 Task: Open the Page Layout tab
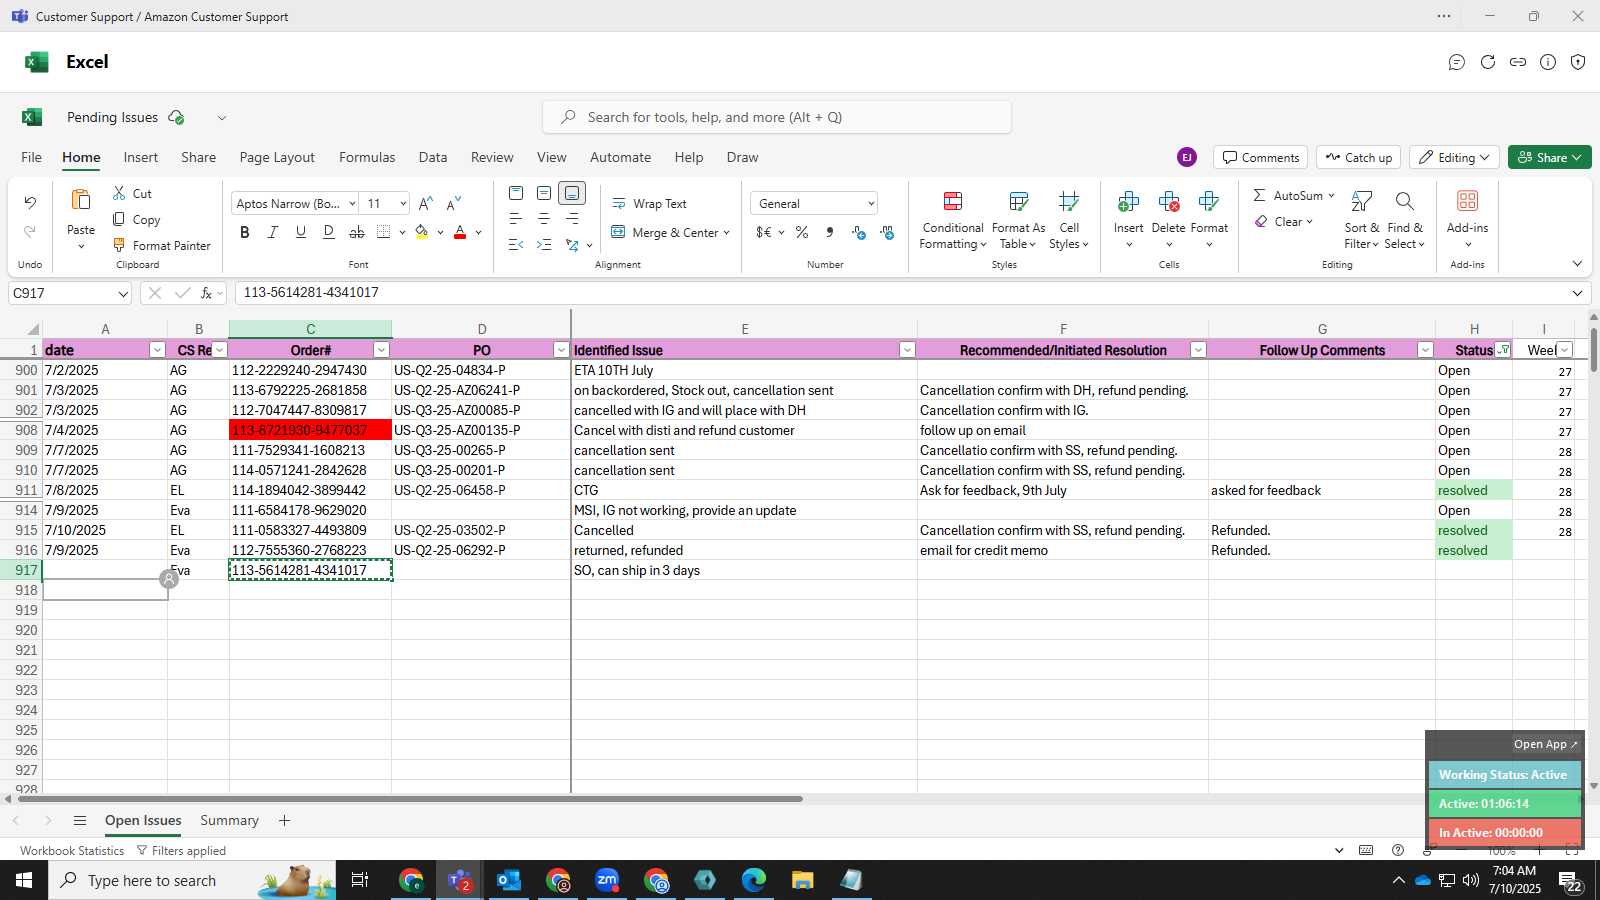tap(277, 157)
